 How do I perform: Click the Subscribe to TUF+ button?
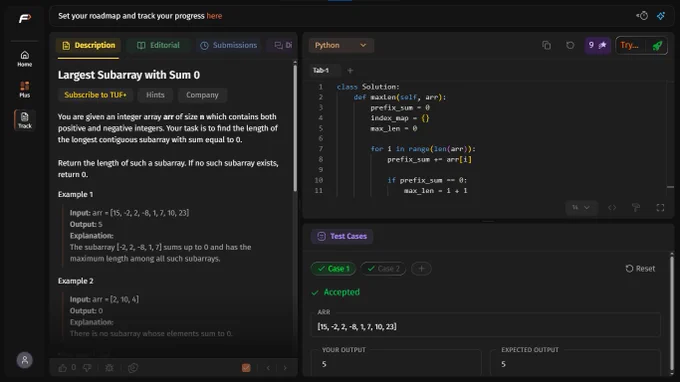pos(95,95)
